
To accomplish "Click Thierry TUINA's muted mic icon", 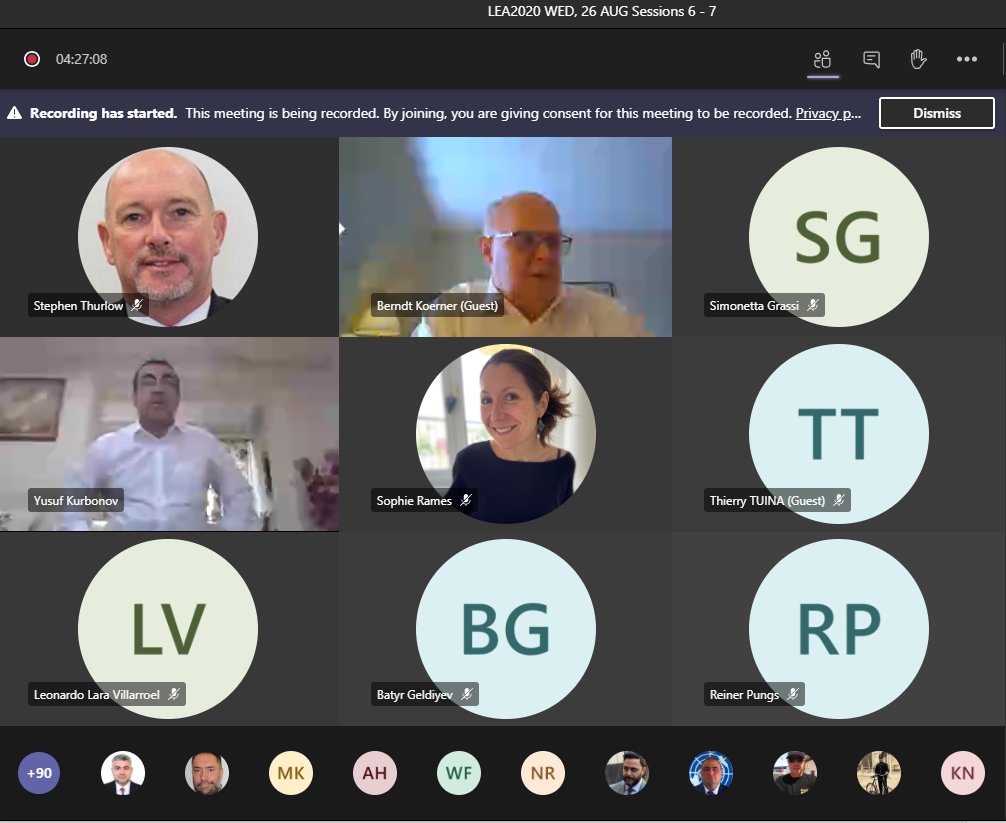I will point(839,500).
